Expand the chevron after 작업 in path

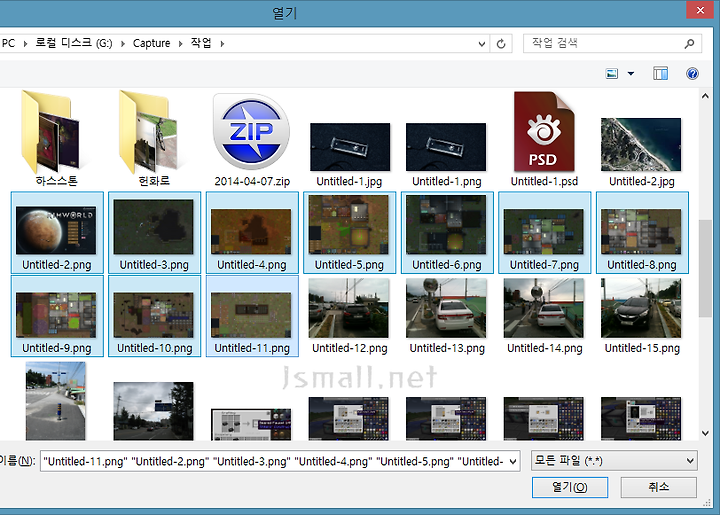pyautogui.click(x=222, y=44)
